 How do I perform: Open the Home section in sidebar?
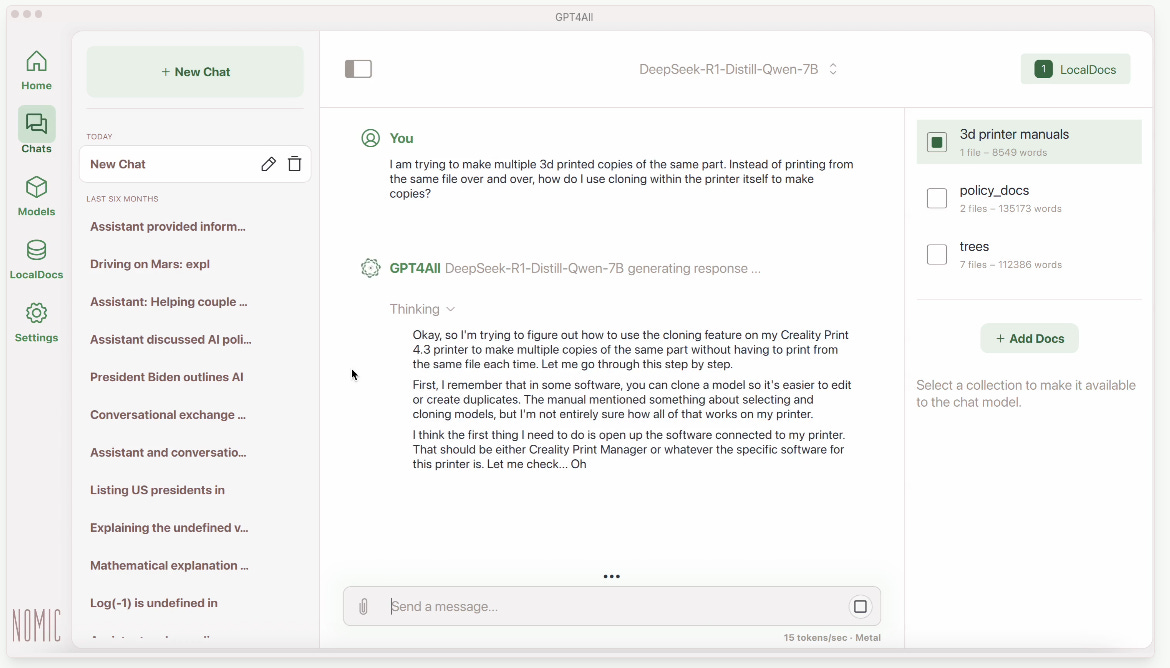36,70
